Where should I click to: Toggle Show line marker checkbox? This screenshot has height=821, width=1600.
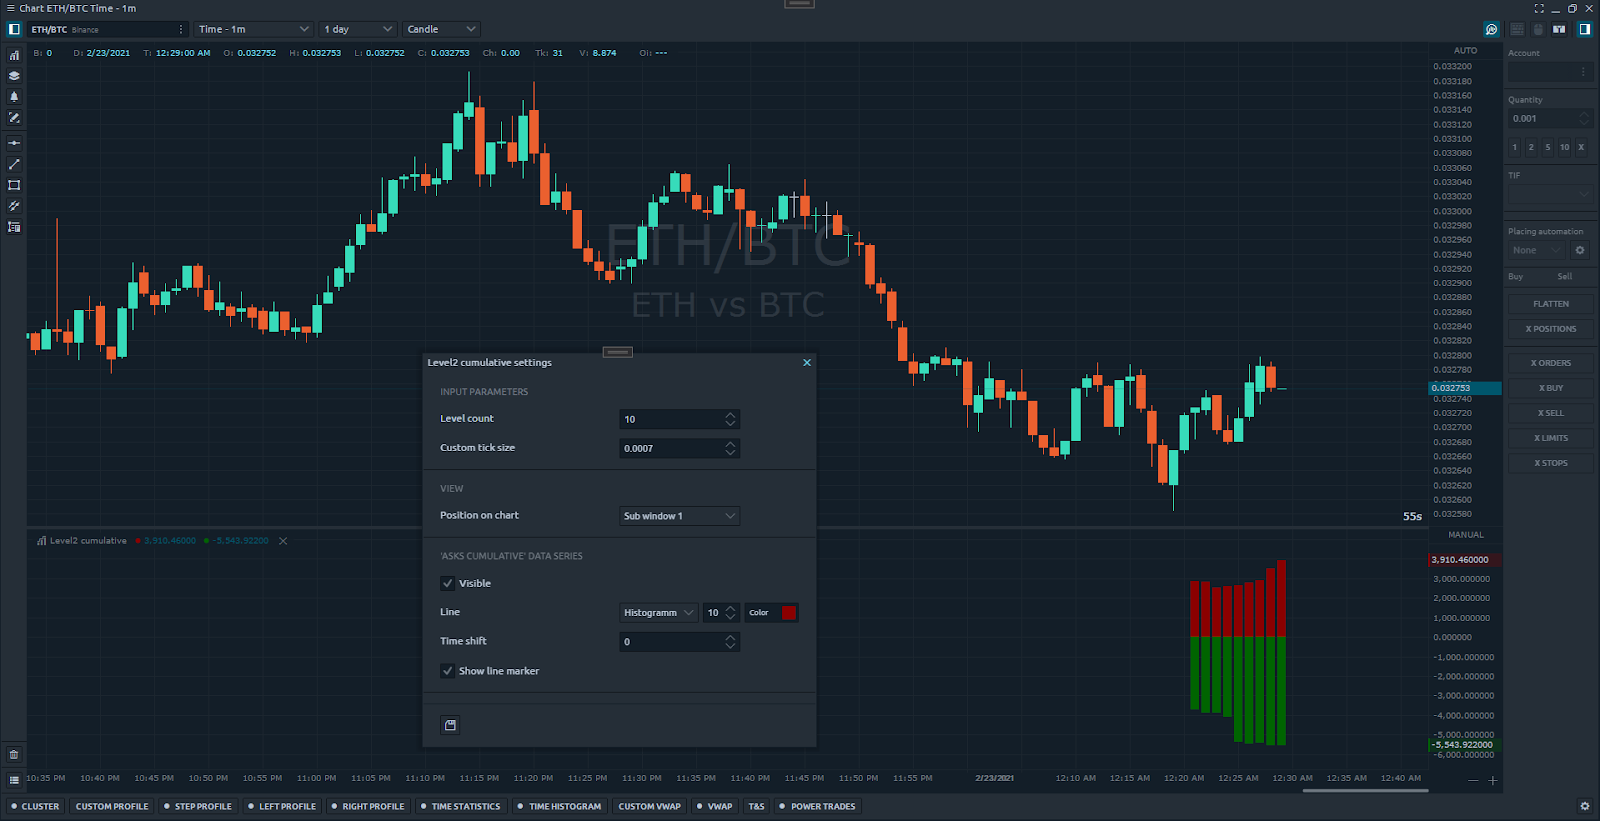coord(447,671)
